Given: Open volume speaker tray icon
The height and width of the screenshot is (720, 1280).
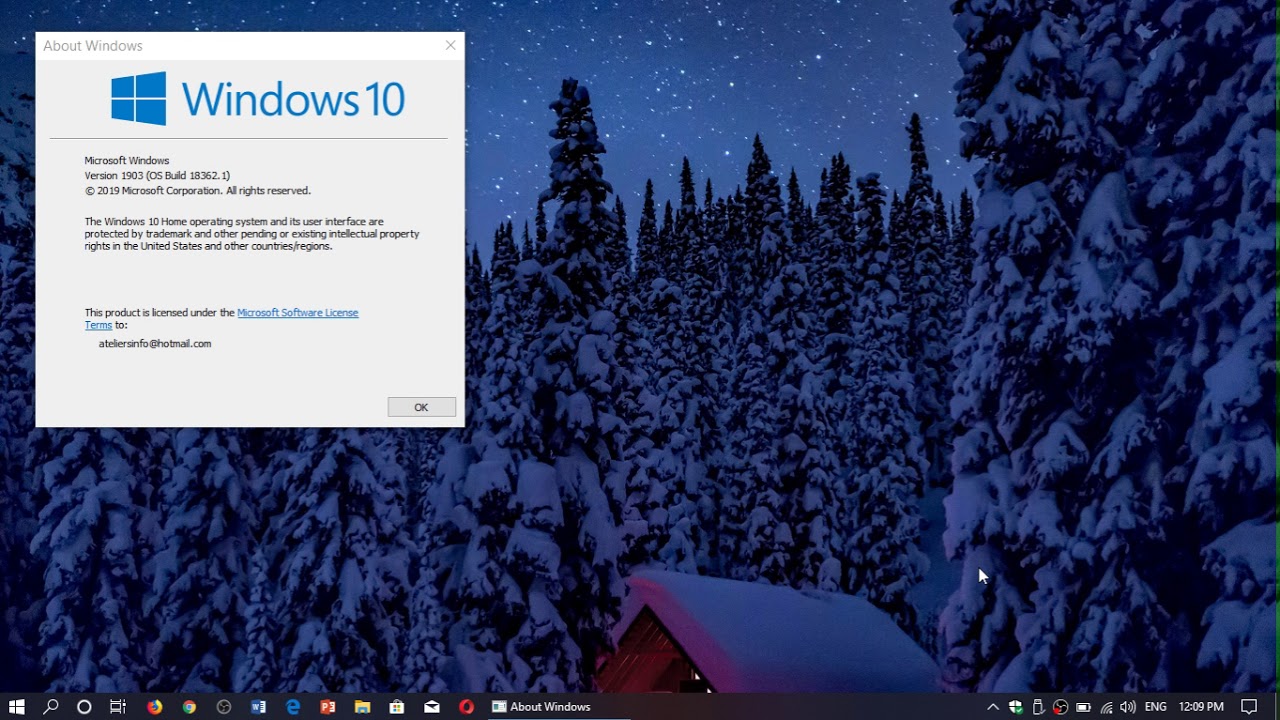Looking at the screenshot, I should pos(1128,707).
